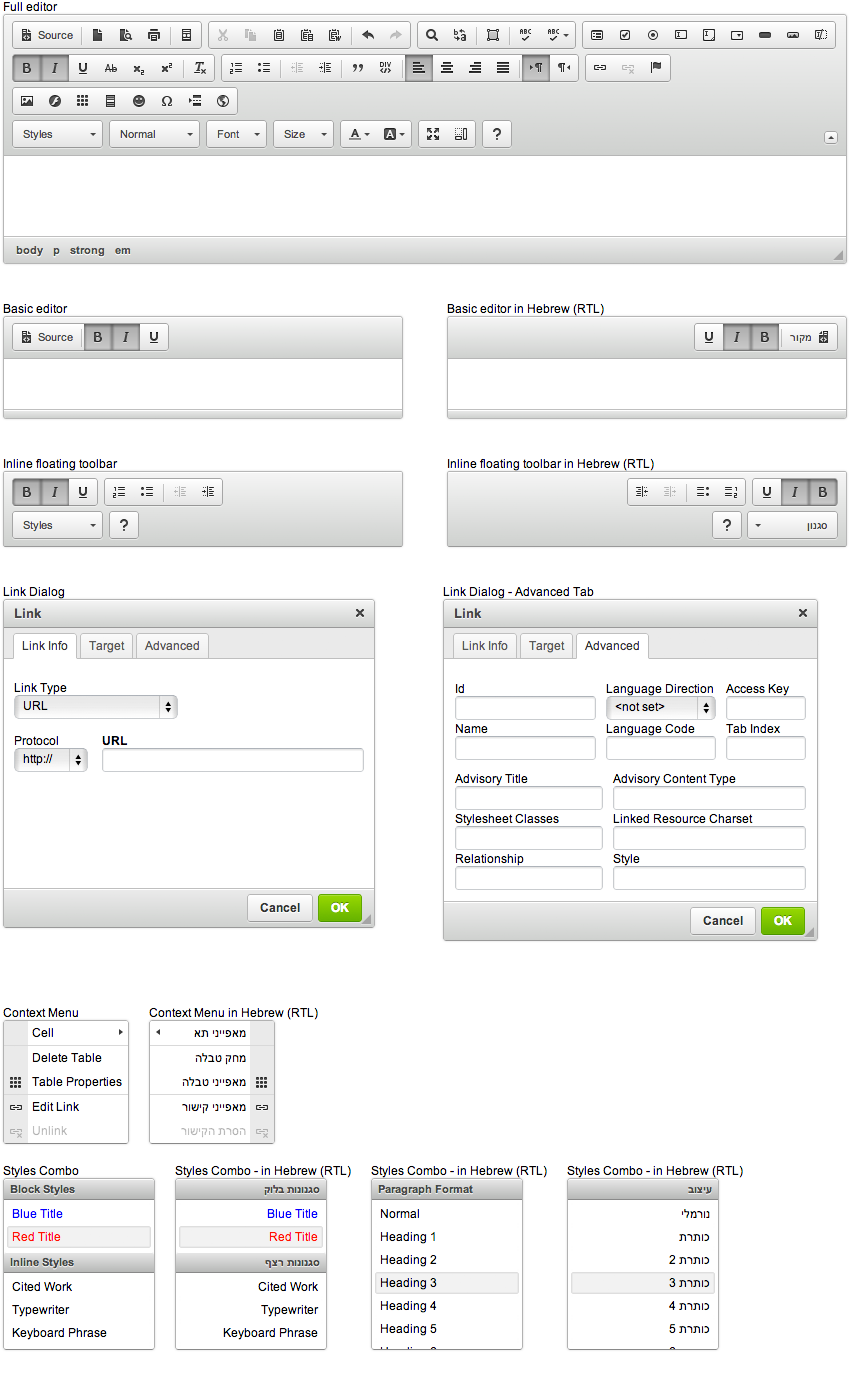
Task: Expand the Link Type URL dropdown
Action: (x=96, y=707)
